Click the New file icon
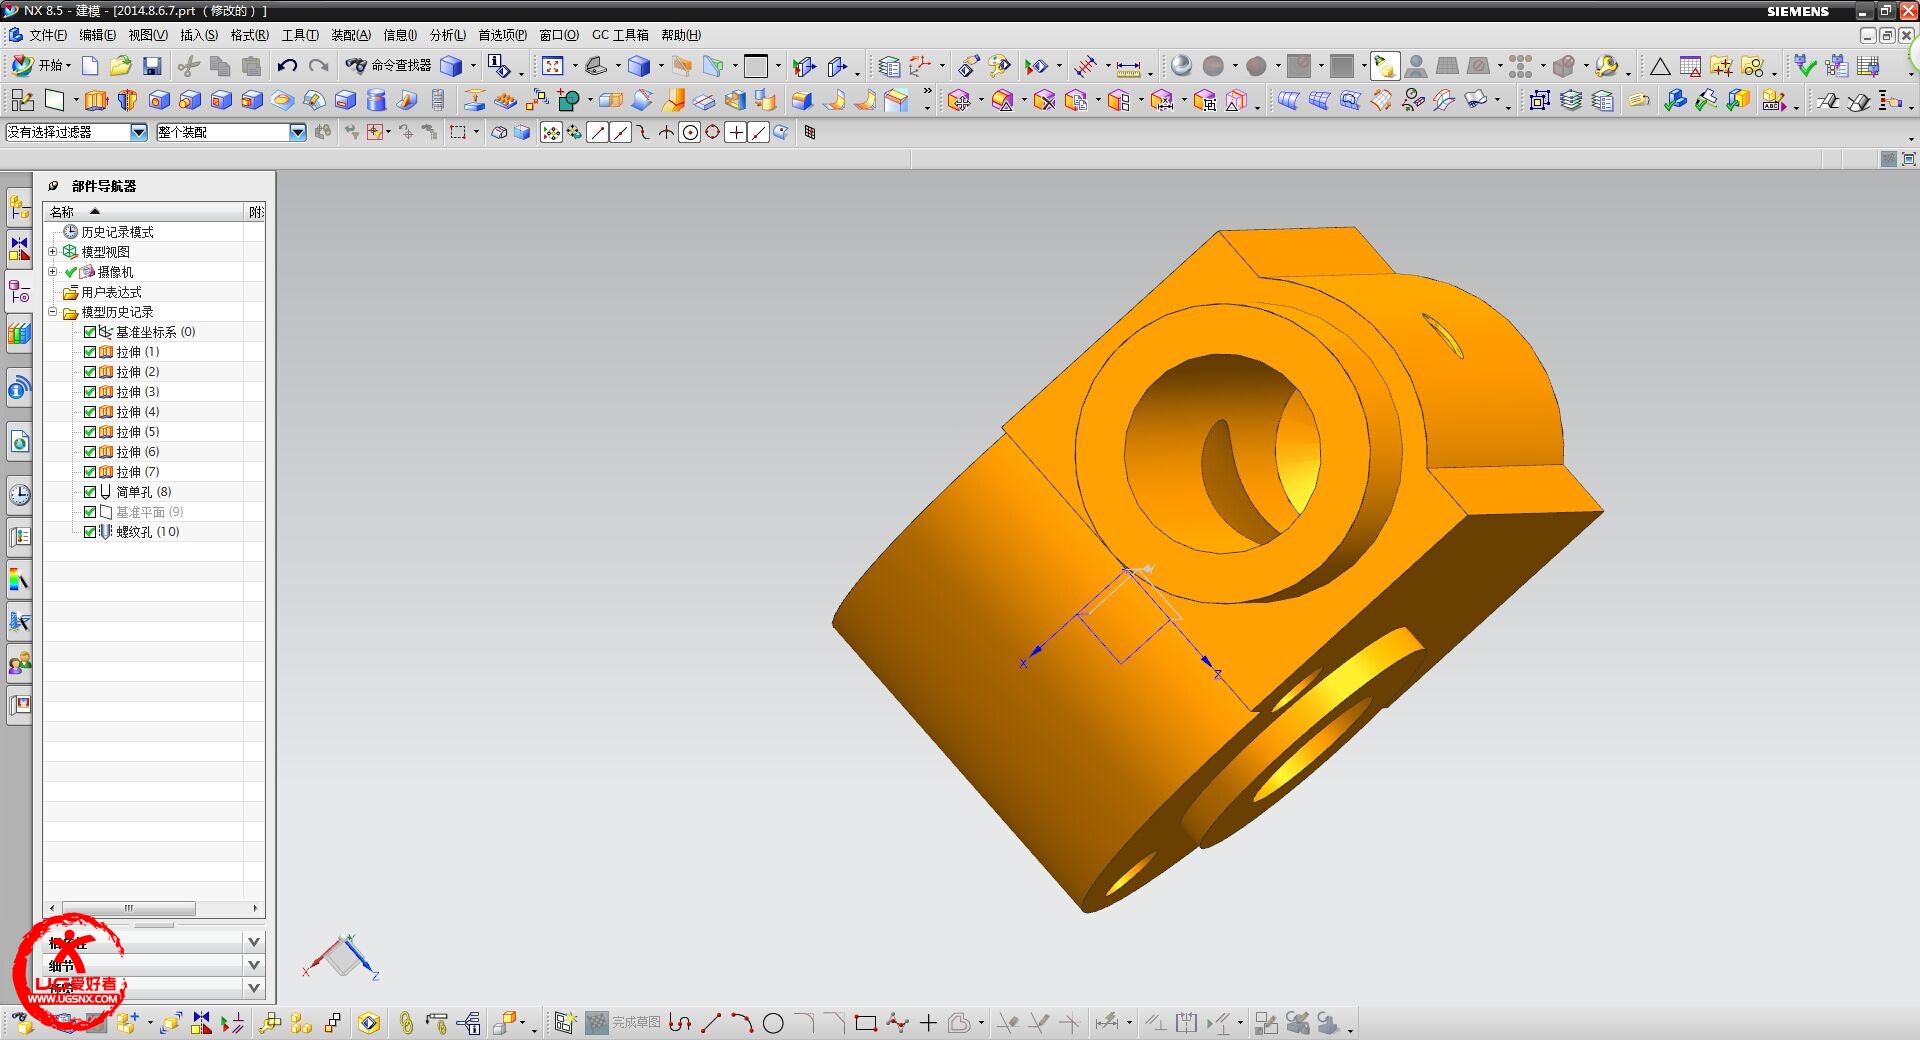Image resolution: width=1920 pixels, height=1040 pixels. (x=90, y=66)
